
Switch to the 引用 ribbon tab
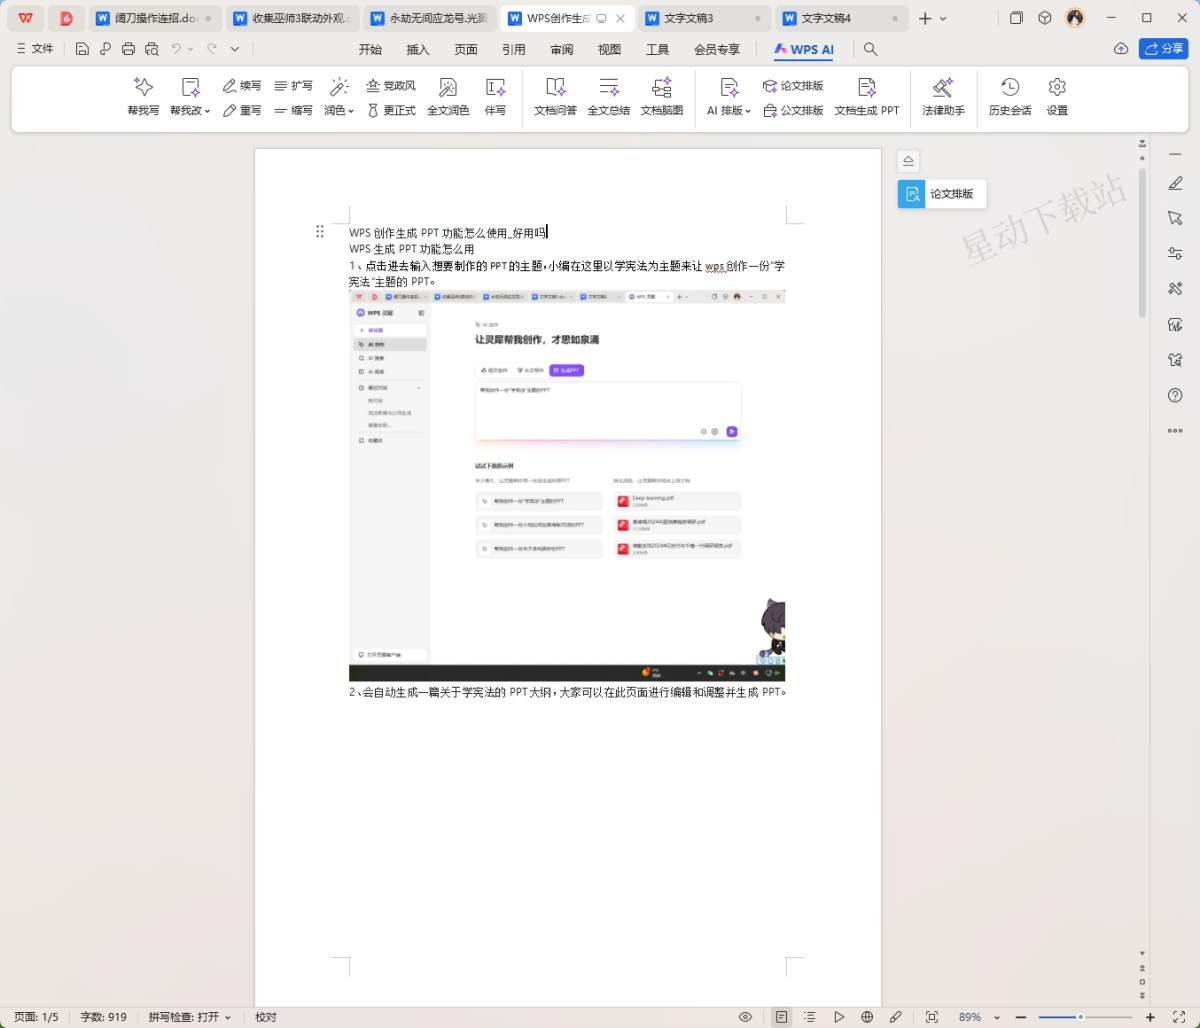click(514, 49)
